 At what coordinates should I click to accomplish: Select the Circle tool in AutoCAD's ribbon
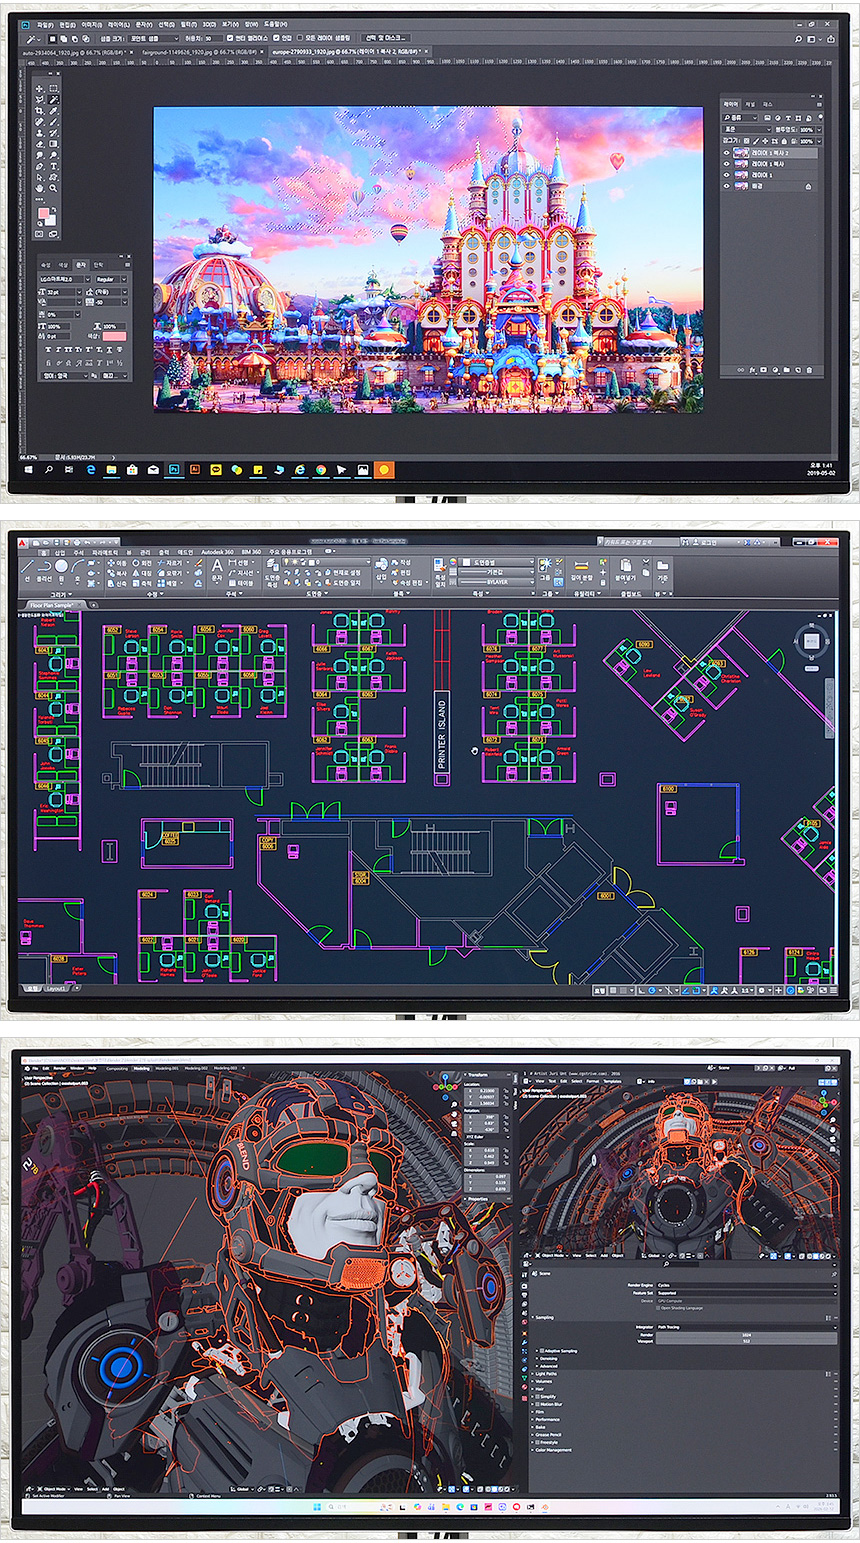click(62, 566)
